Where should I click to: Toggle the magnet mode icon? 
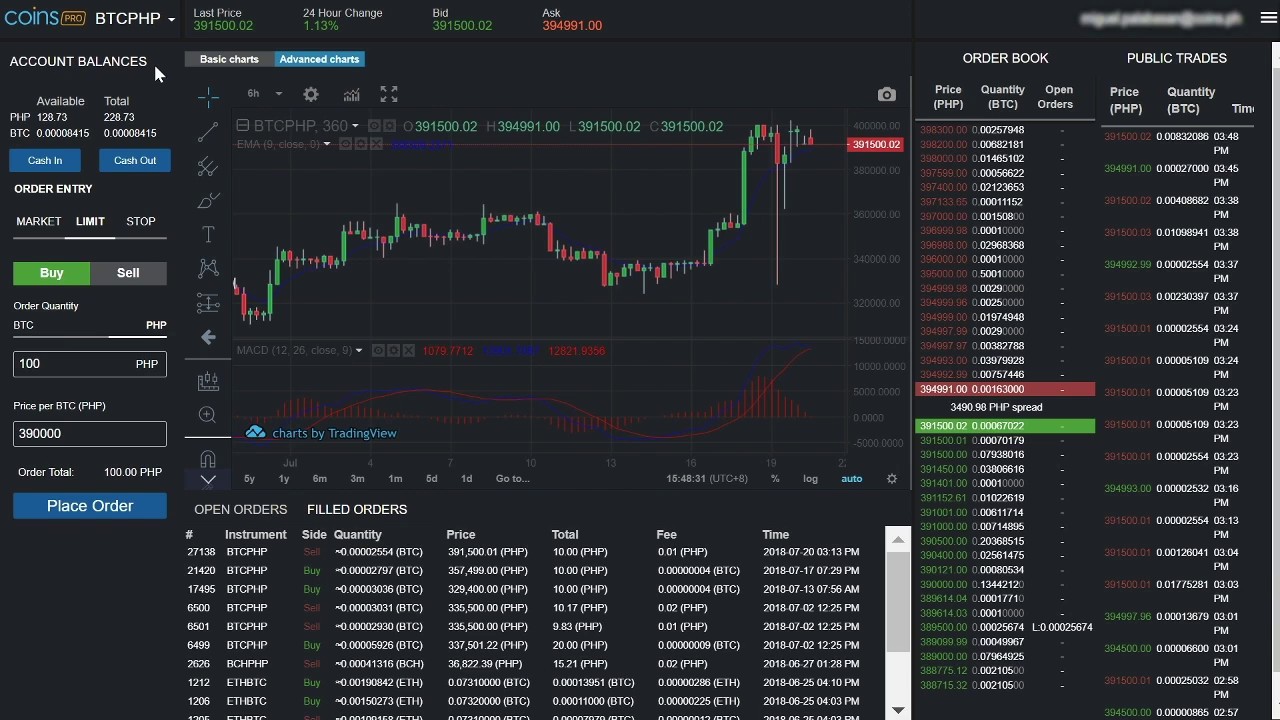208,458
